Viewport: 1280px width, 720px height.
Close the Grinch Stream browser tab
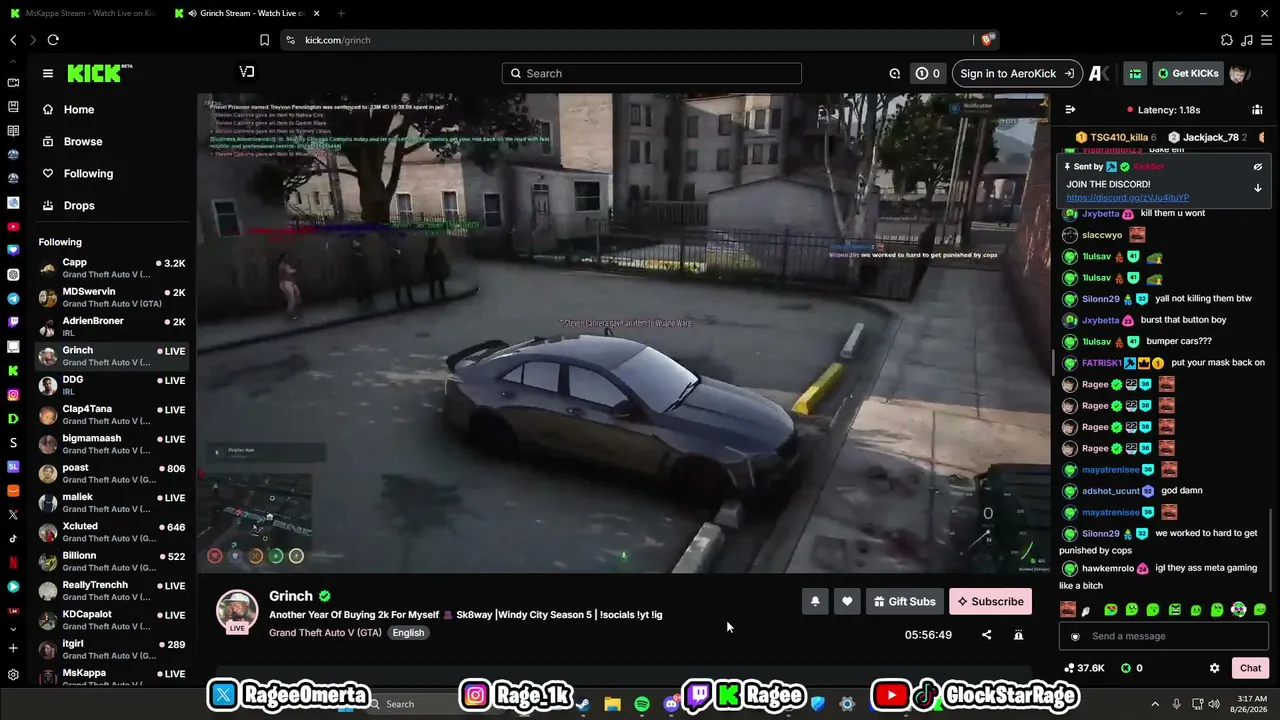pos(317,13)
